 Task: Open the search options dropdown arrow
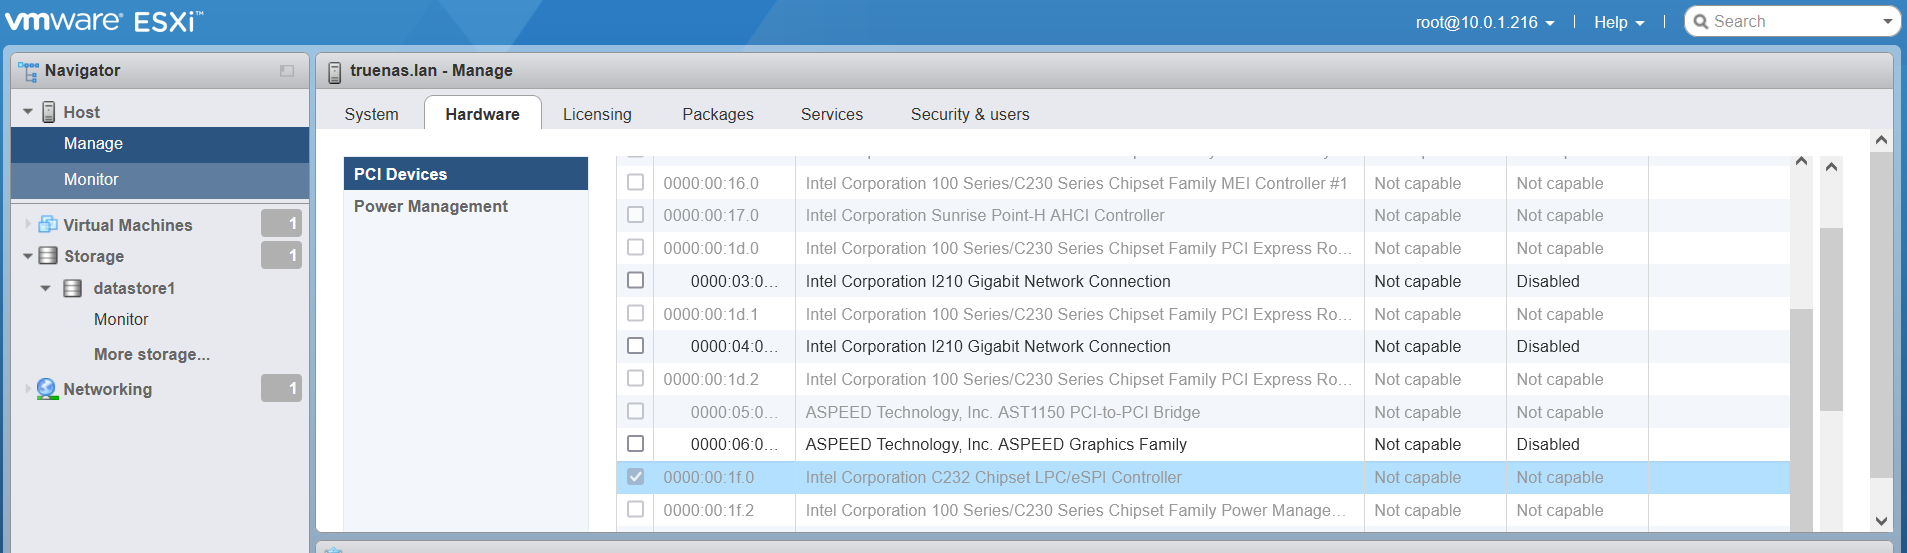tap(1887, 22)
